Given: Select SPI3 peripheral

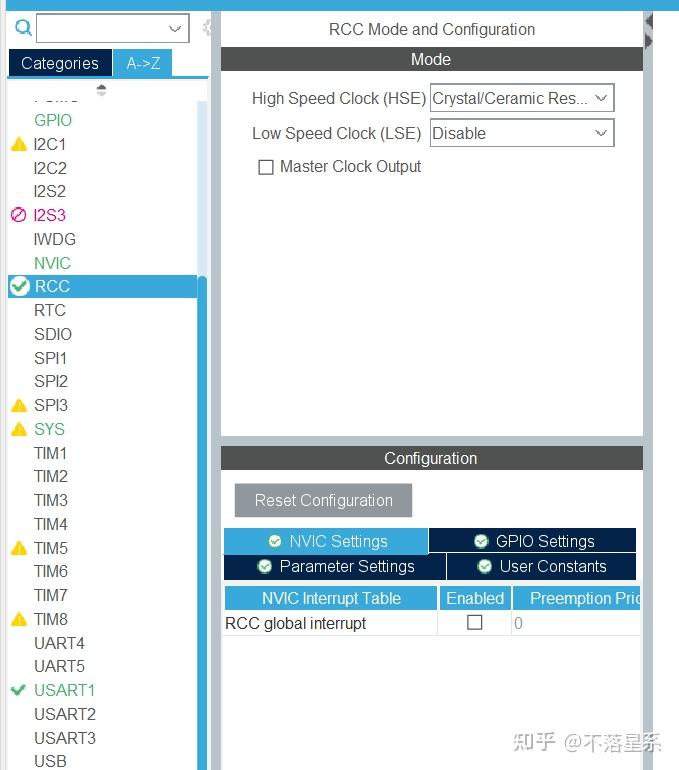Looking at the screenshot, I should (x=51, y=405).
